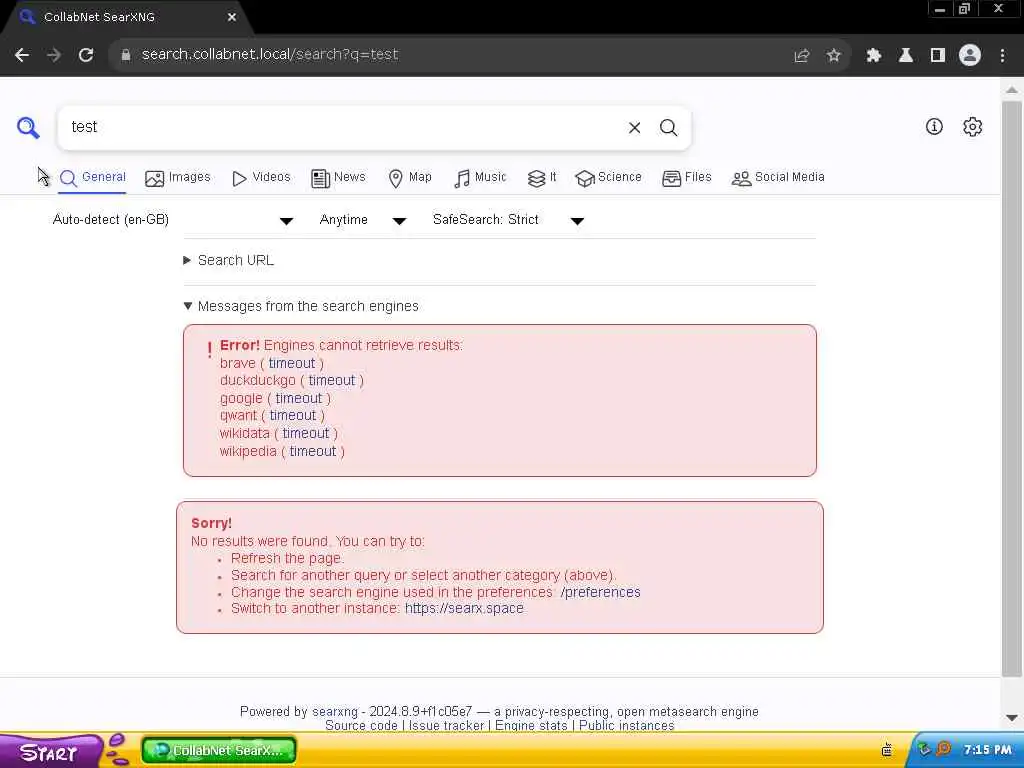Viewport: 1024px width, 768px height.
Task: Open preferences via the gear icon
Action: click(972, 127)
